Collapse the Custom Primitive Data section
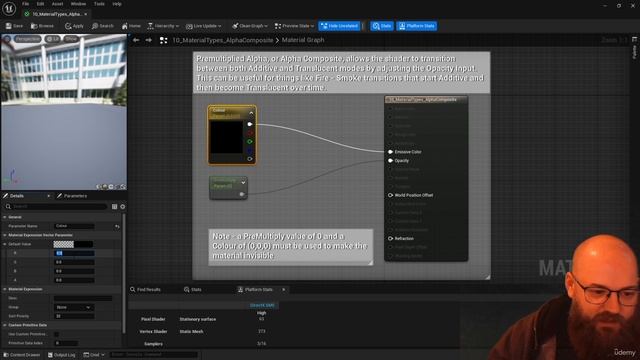This screenshot has width=640, height=360. click(5, 325)
